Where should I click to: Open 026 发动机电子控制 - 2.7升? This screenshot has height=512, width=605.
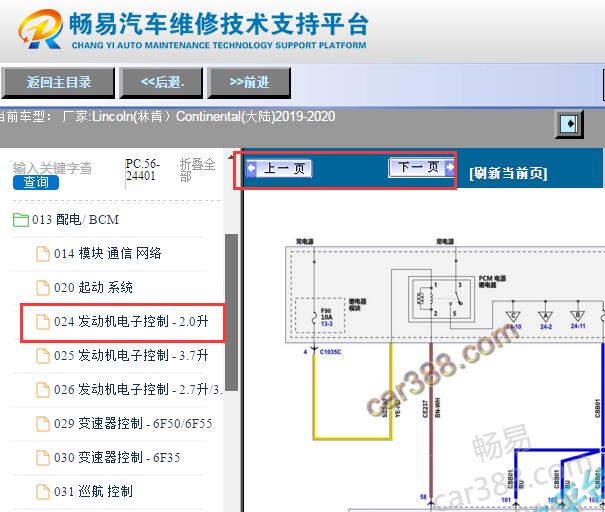point(138,389)
